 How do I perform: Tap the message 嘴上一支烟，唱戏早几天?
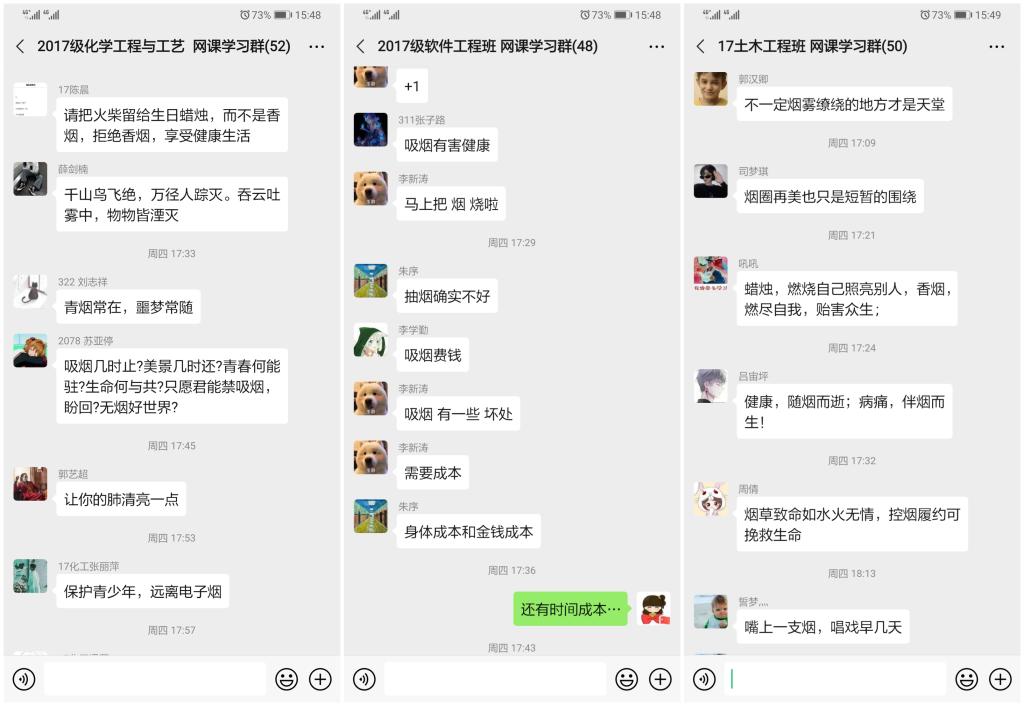point(823,627)
